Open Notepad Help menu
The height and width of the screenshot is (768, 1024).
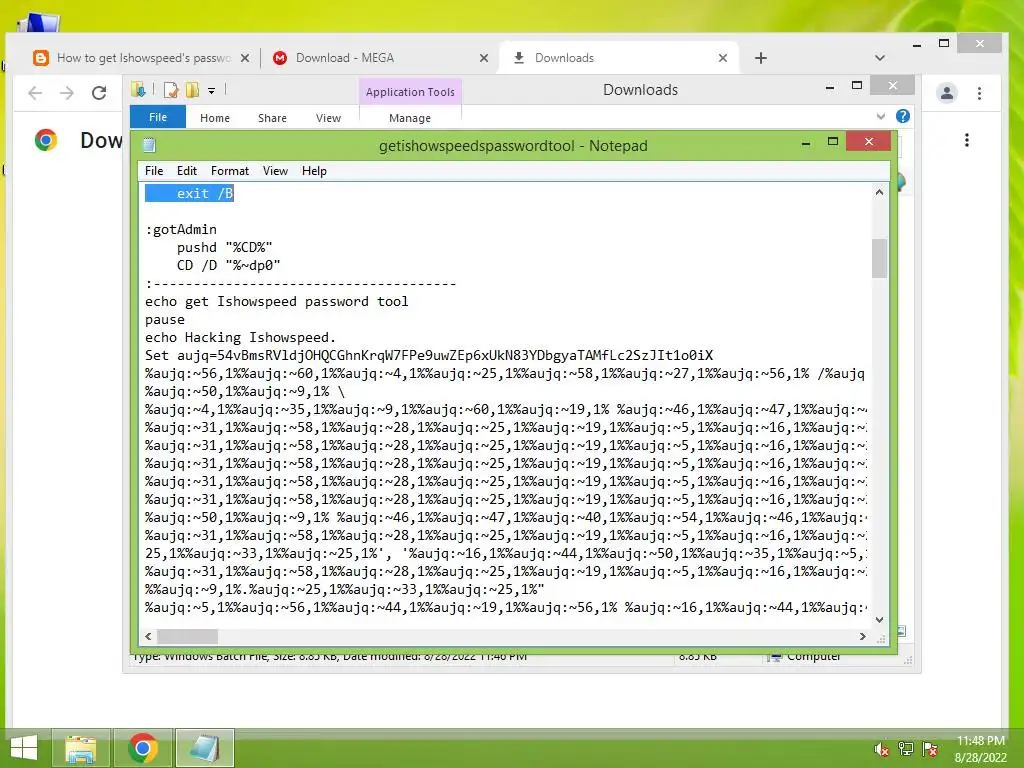[314, 170]
